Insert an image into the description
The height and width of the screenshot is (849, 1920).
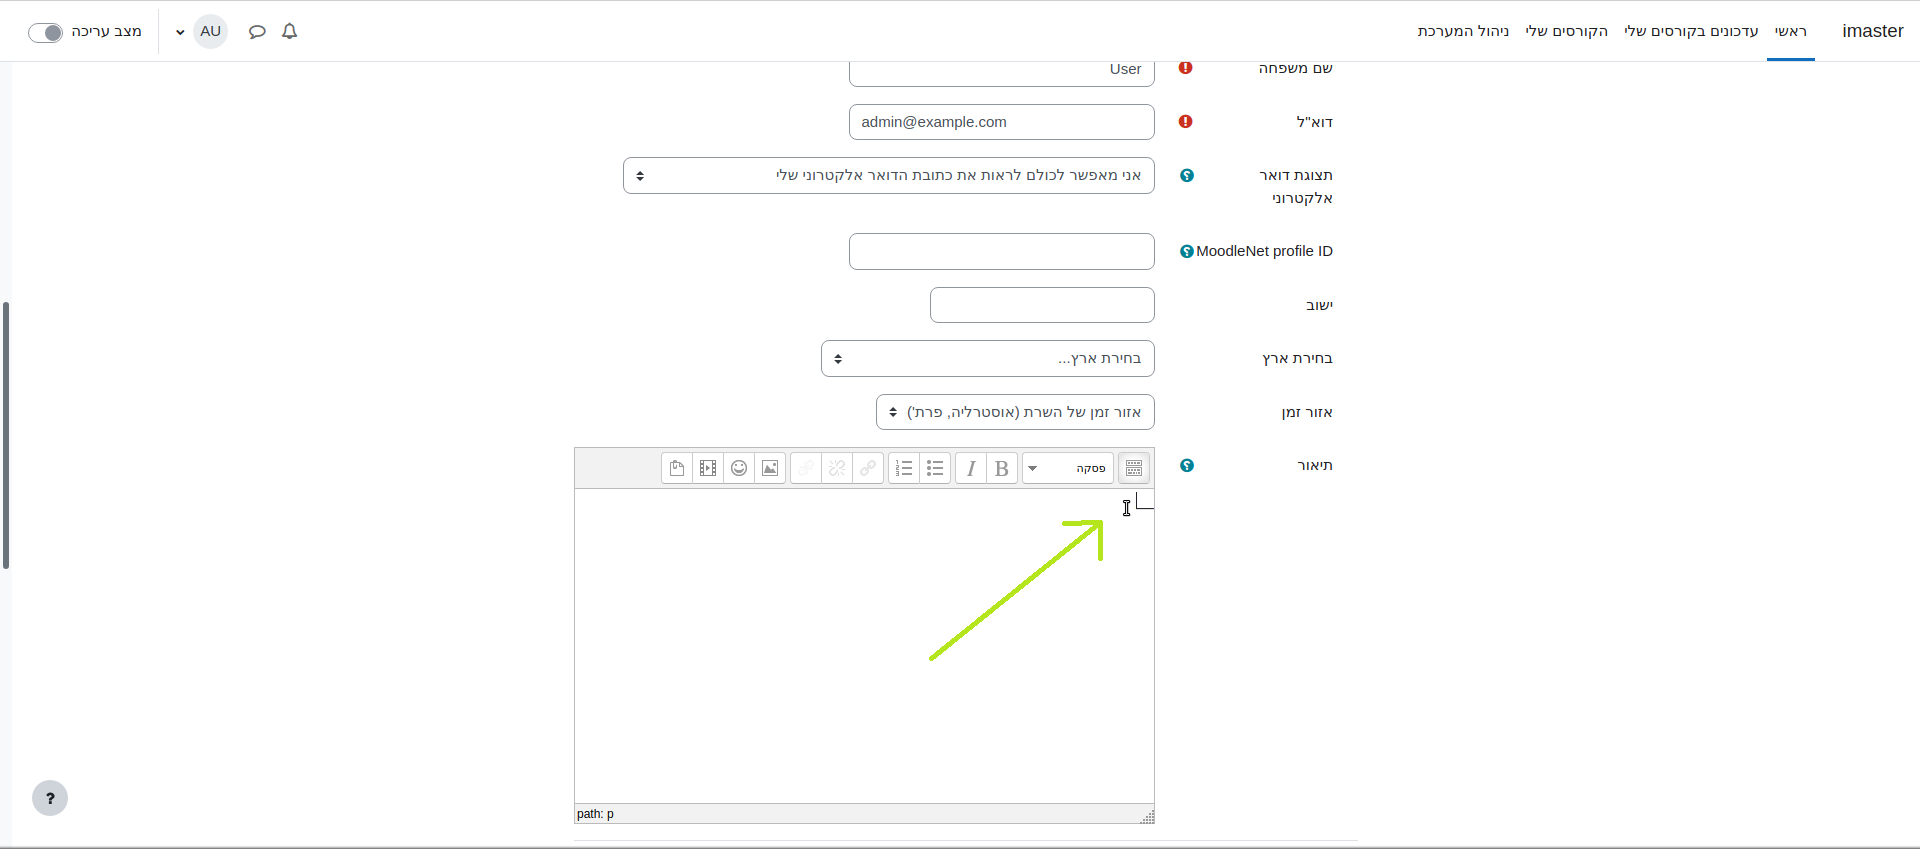pyautogui.click(x=770, y=468)
